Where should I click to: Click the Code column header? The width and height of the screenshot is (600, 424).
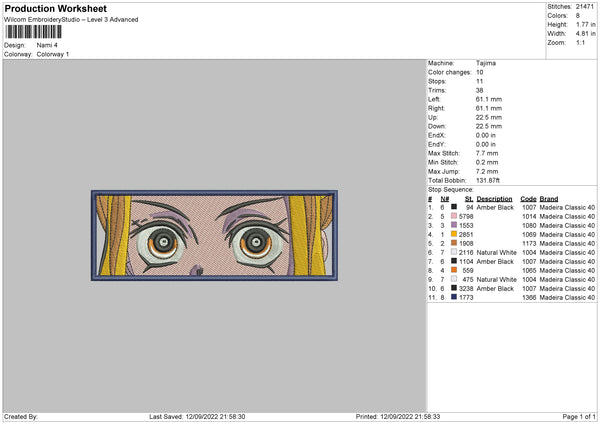pyautogui.click(x=528, y=198)
